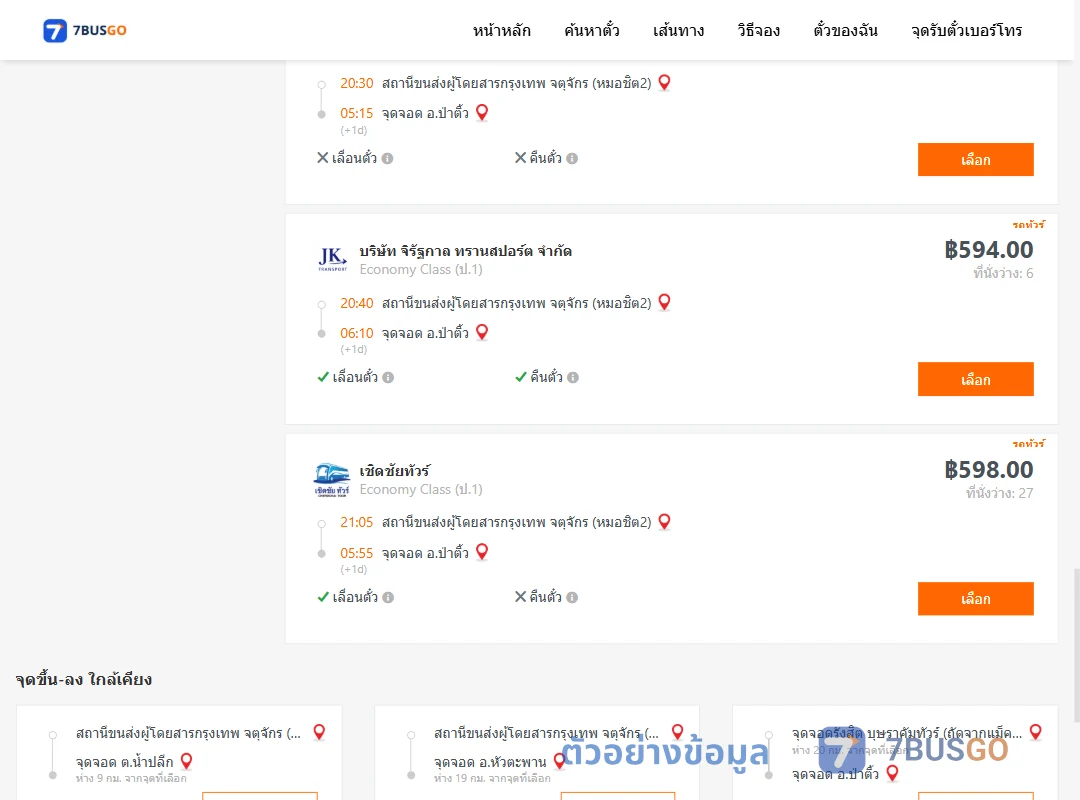Select the ฿594.00 trip with เลือก button

975,379
